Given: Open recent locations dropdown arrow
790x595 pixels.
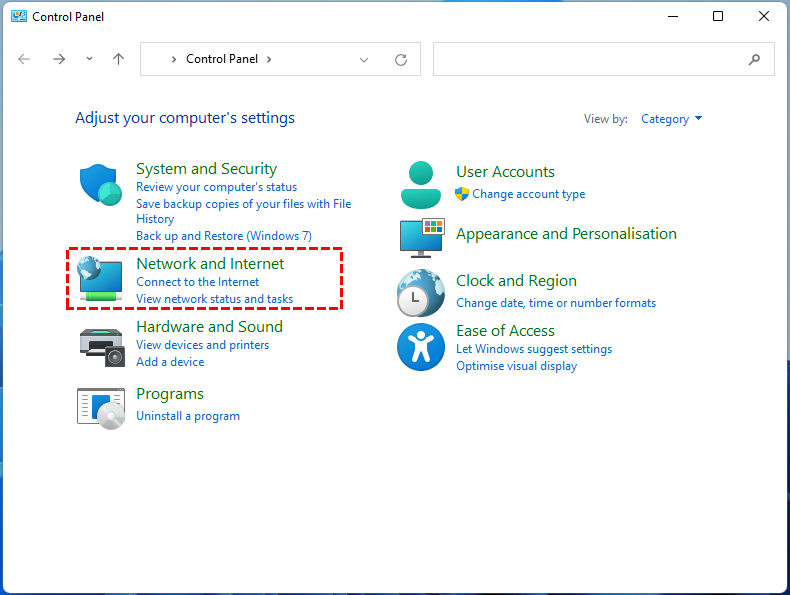Looking at the screenshot, I should (x=89, y=59).
